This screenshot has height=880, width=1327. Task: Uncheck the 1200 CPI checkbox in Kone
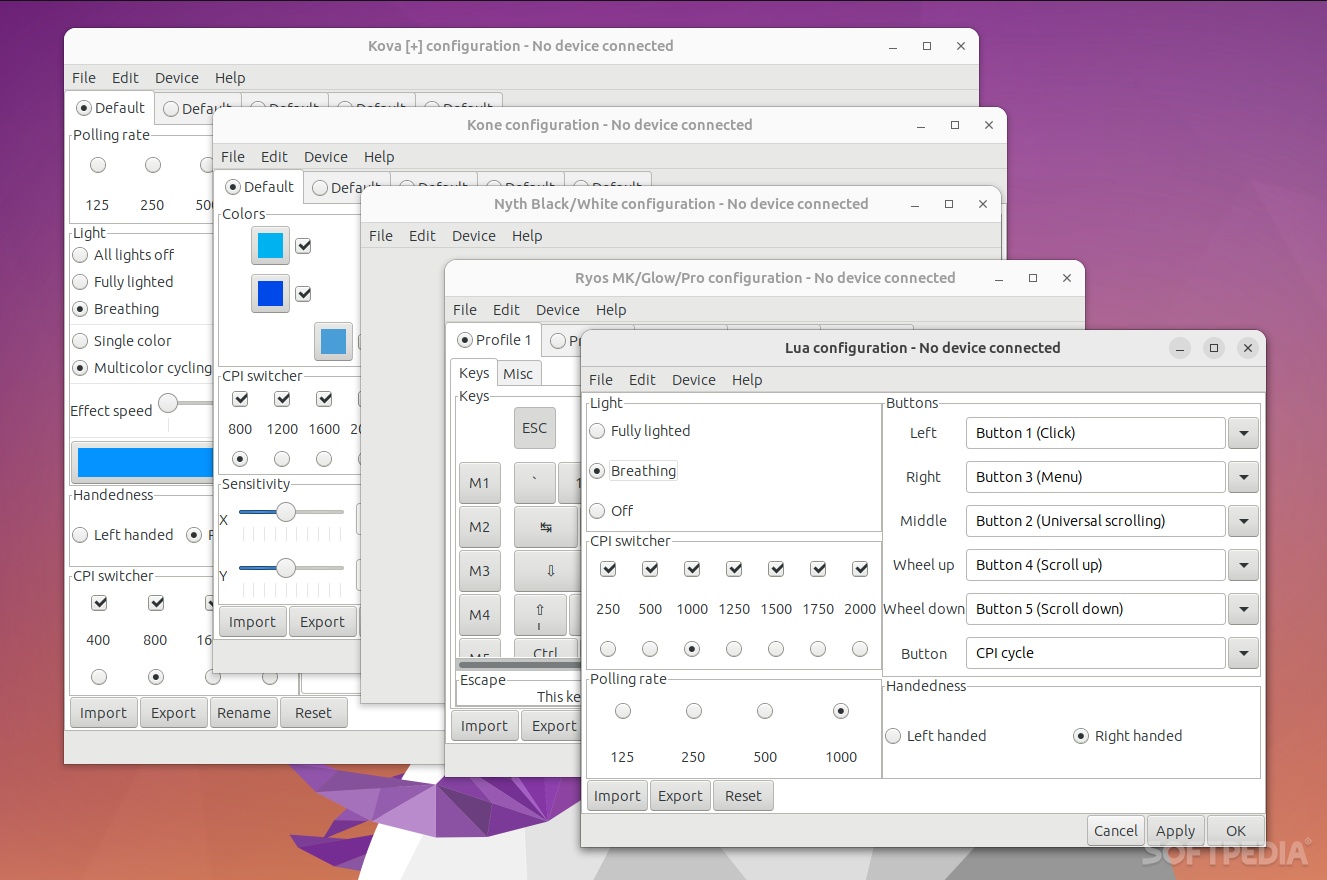point(282,399)
